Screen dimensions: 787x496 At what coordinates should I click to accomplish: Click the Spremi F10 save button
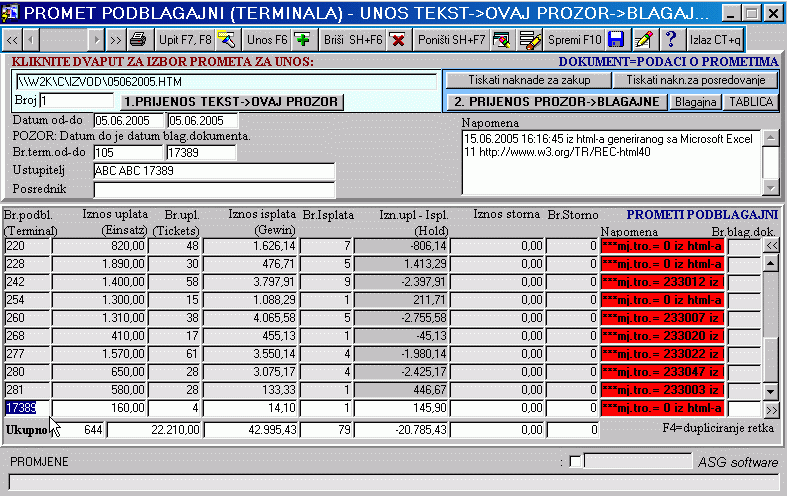[x=575, y=40]
